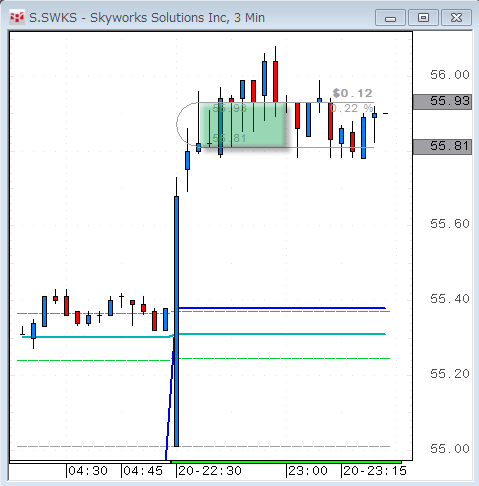Viewport: 479px width, 486px height.
Task: Click the gray dashed line at 55.00
Action: pyautogui.click(x=203, y=446)
